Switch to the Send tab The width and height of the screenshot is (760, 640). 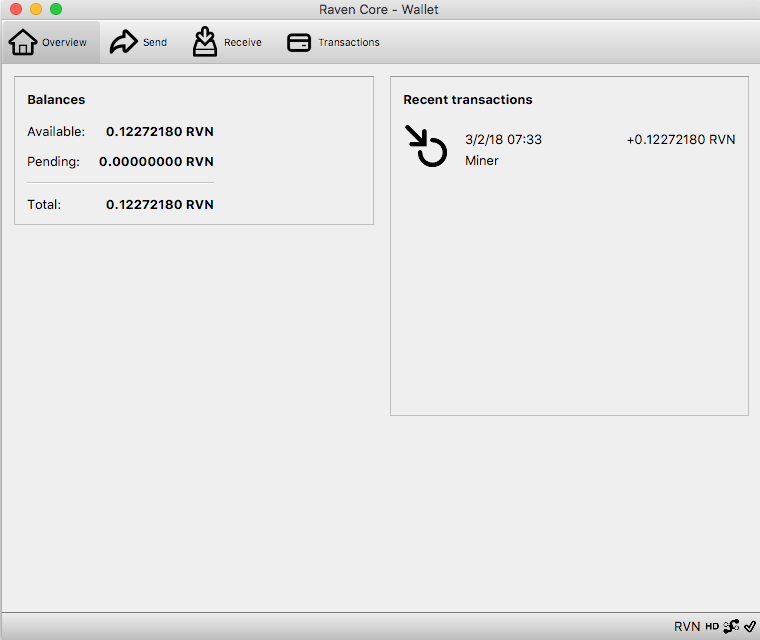[139, 42]
